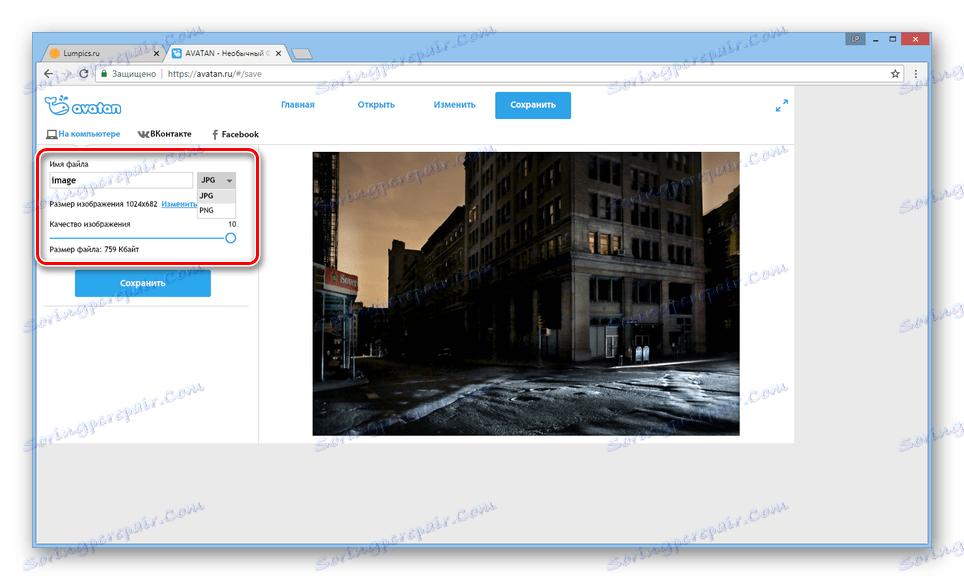Choose the Facebook save tab
The image size is (964, 580).
235,134
